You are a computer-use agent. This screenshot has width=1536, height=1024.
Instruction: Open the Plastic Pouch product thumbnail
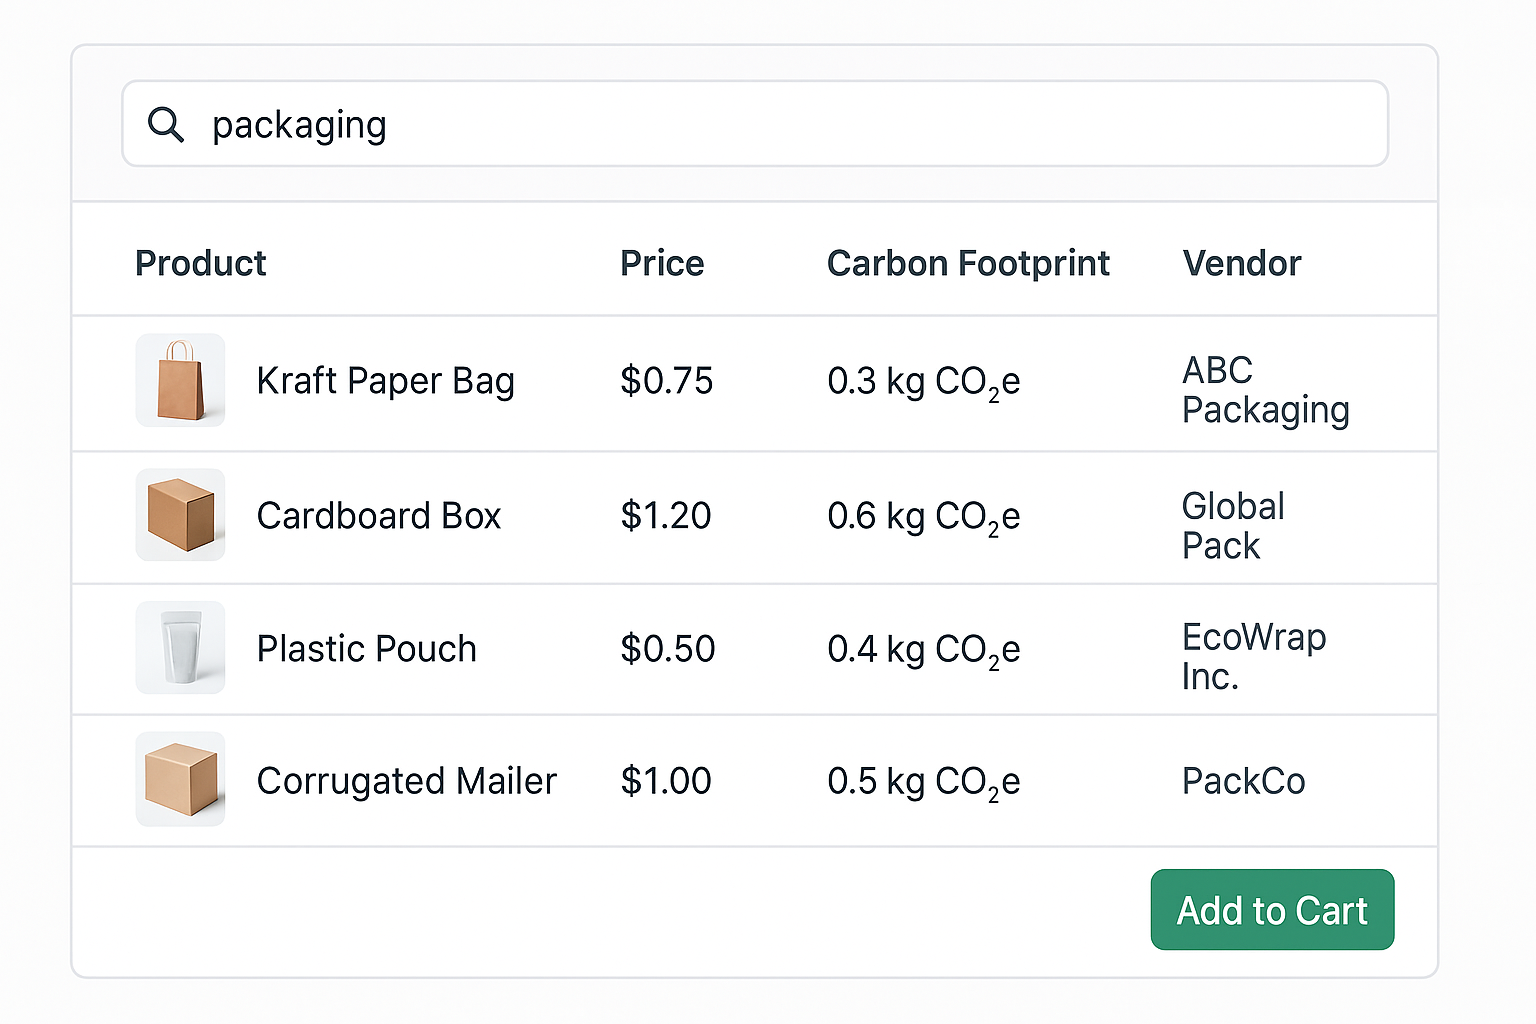(x=180, y=648)
